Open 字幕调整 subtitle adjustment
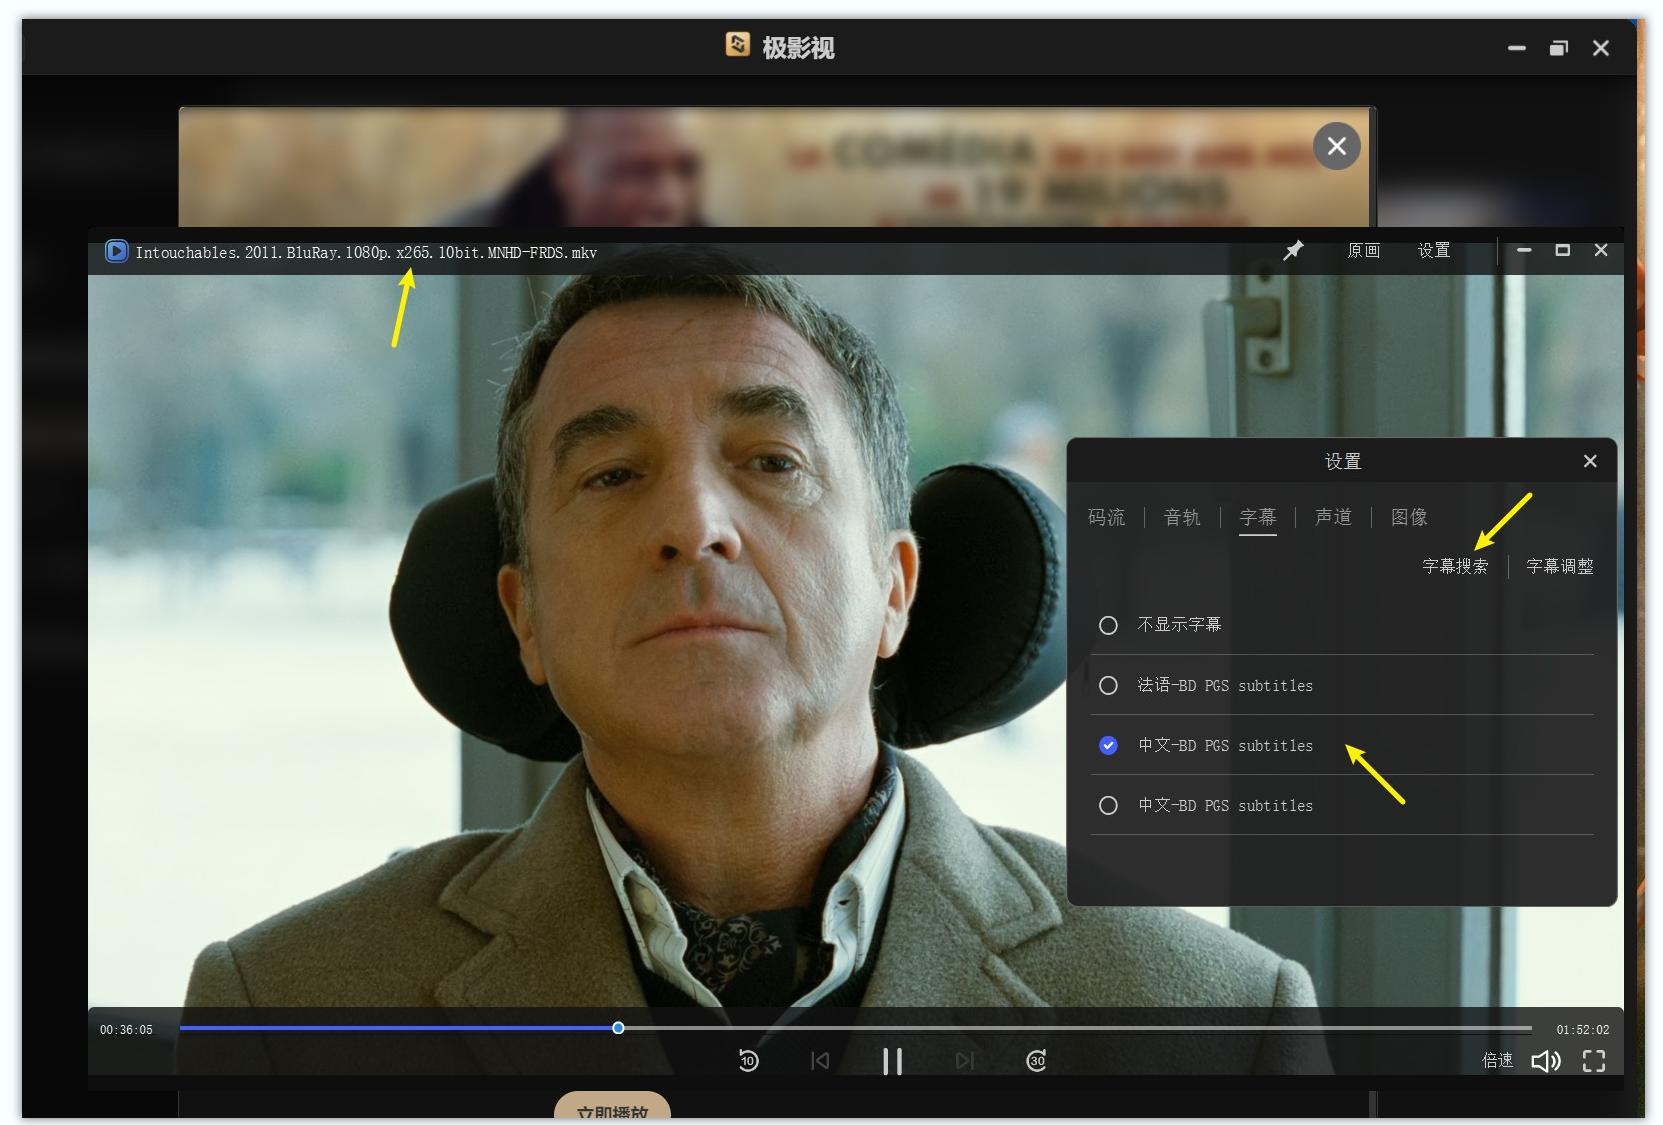The width and height of the screenshot is (1663, 1125). point(1559,566)
